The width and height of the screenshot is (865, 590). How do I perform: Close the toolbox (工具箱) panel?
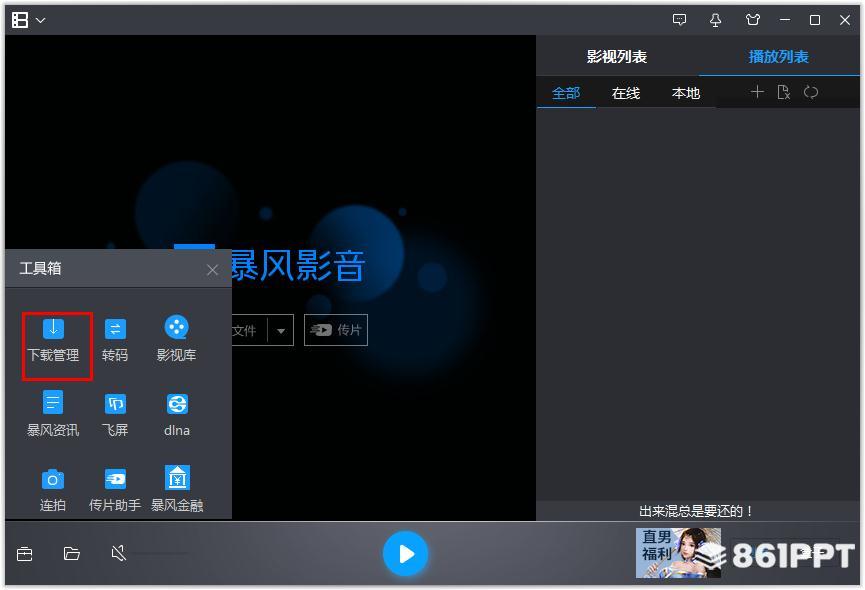212,270
